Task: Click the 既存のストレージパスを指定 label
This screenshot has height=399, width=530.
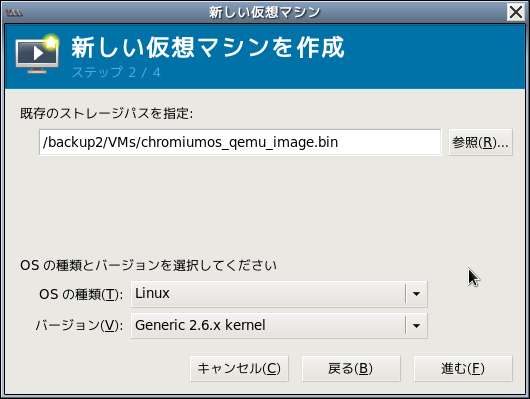Action: tap(106, 113)
